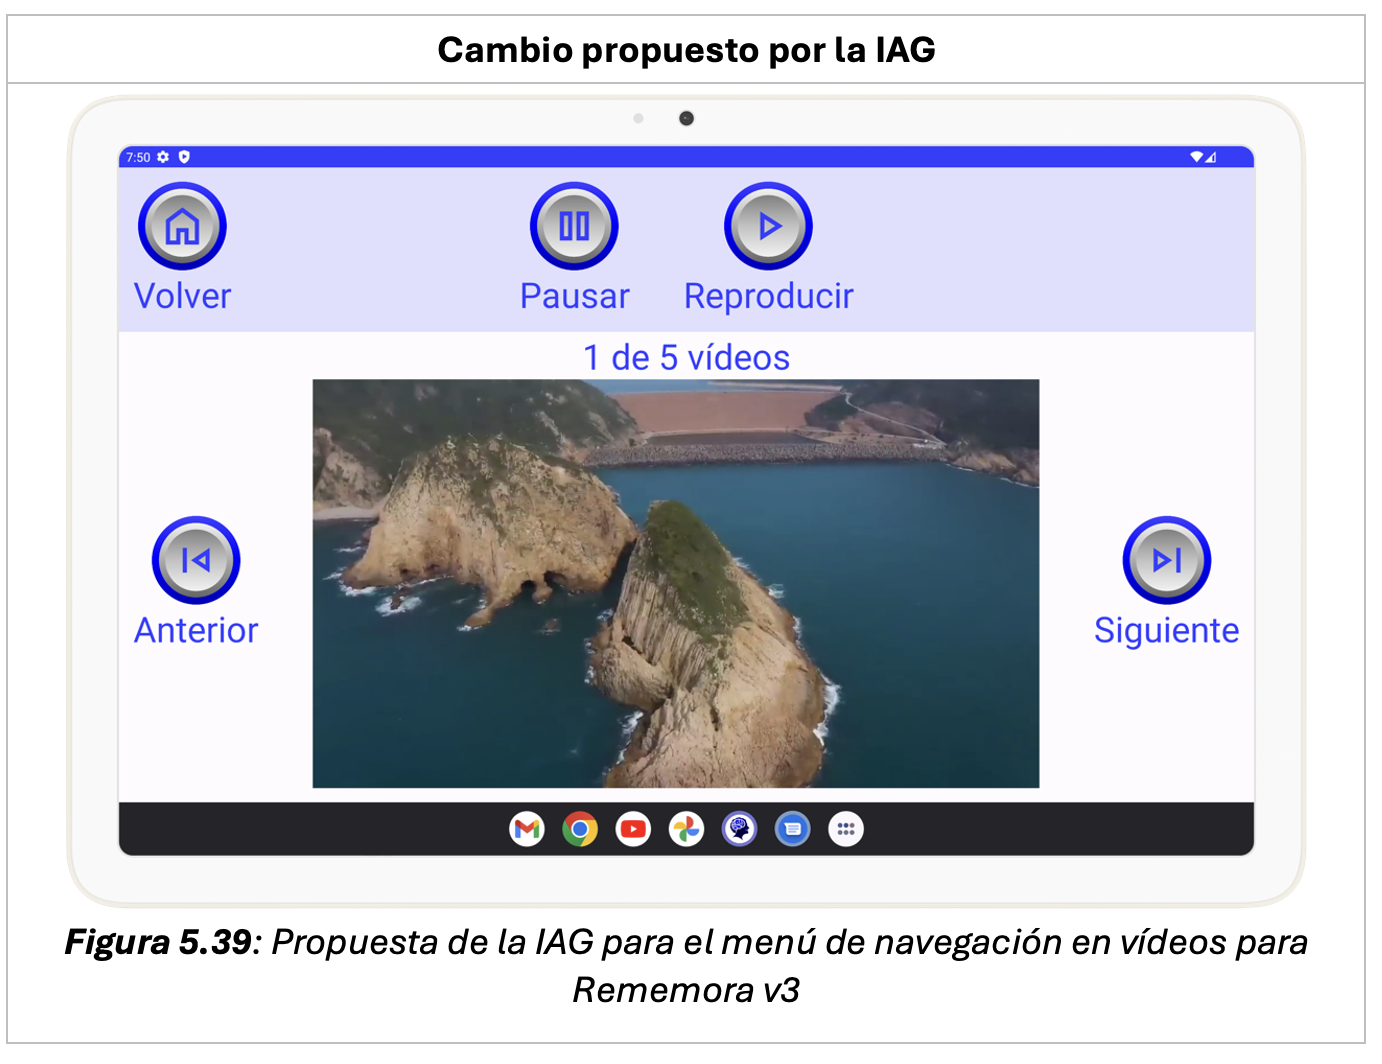Click the "Pausar" text label
Screen dimensions: 1382x1064
[574, 296]
